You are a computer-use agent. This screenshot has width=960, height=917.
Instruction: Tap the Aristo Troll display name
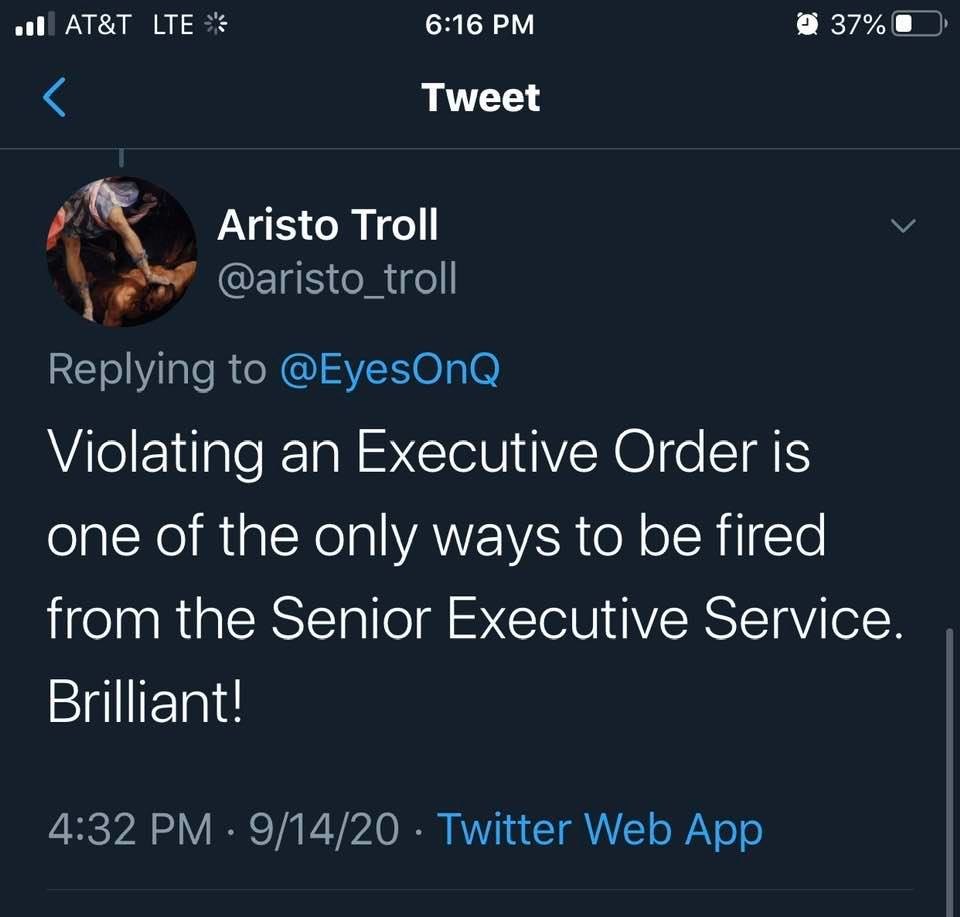[x=328, y=225]
